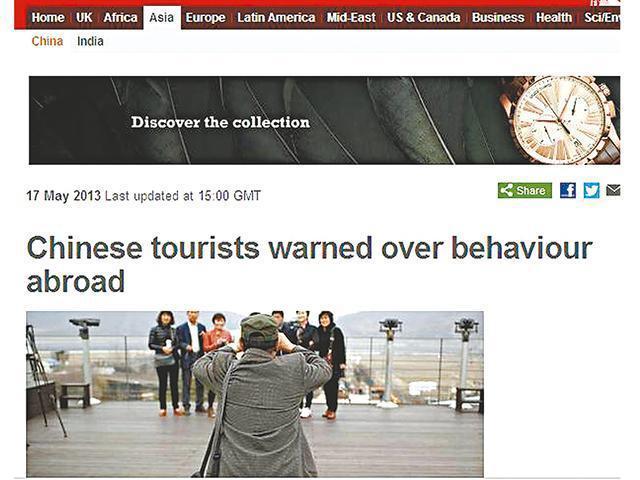Open US & Canada news

[424, 18]
